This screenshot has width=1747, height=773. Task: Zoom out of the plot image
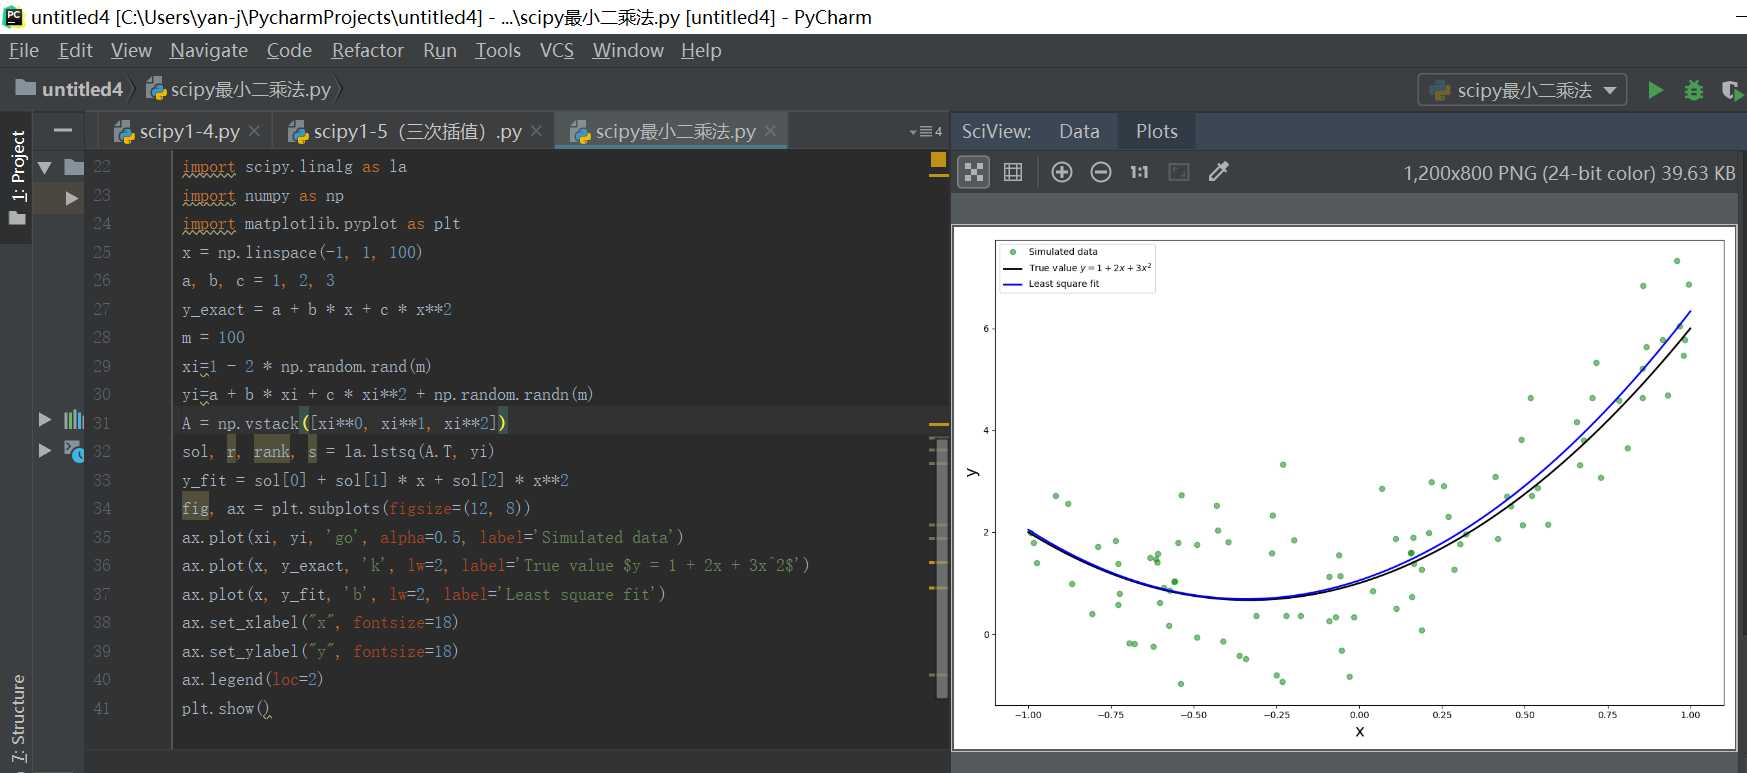coord(1100,172)
